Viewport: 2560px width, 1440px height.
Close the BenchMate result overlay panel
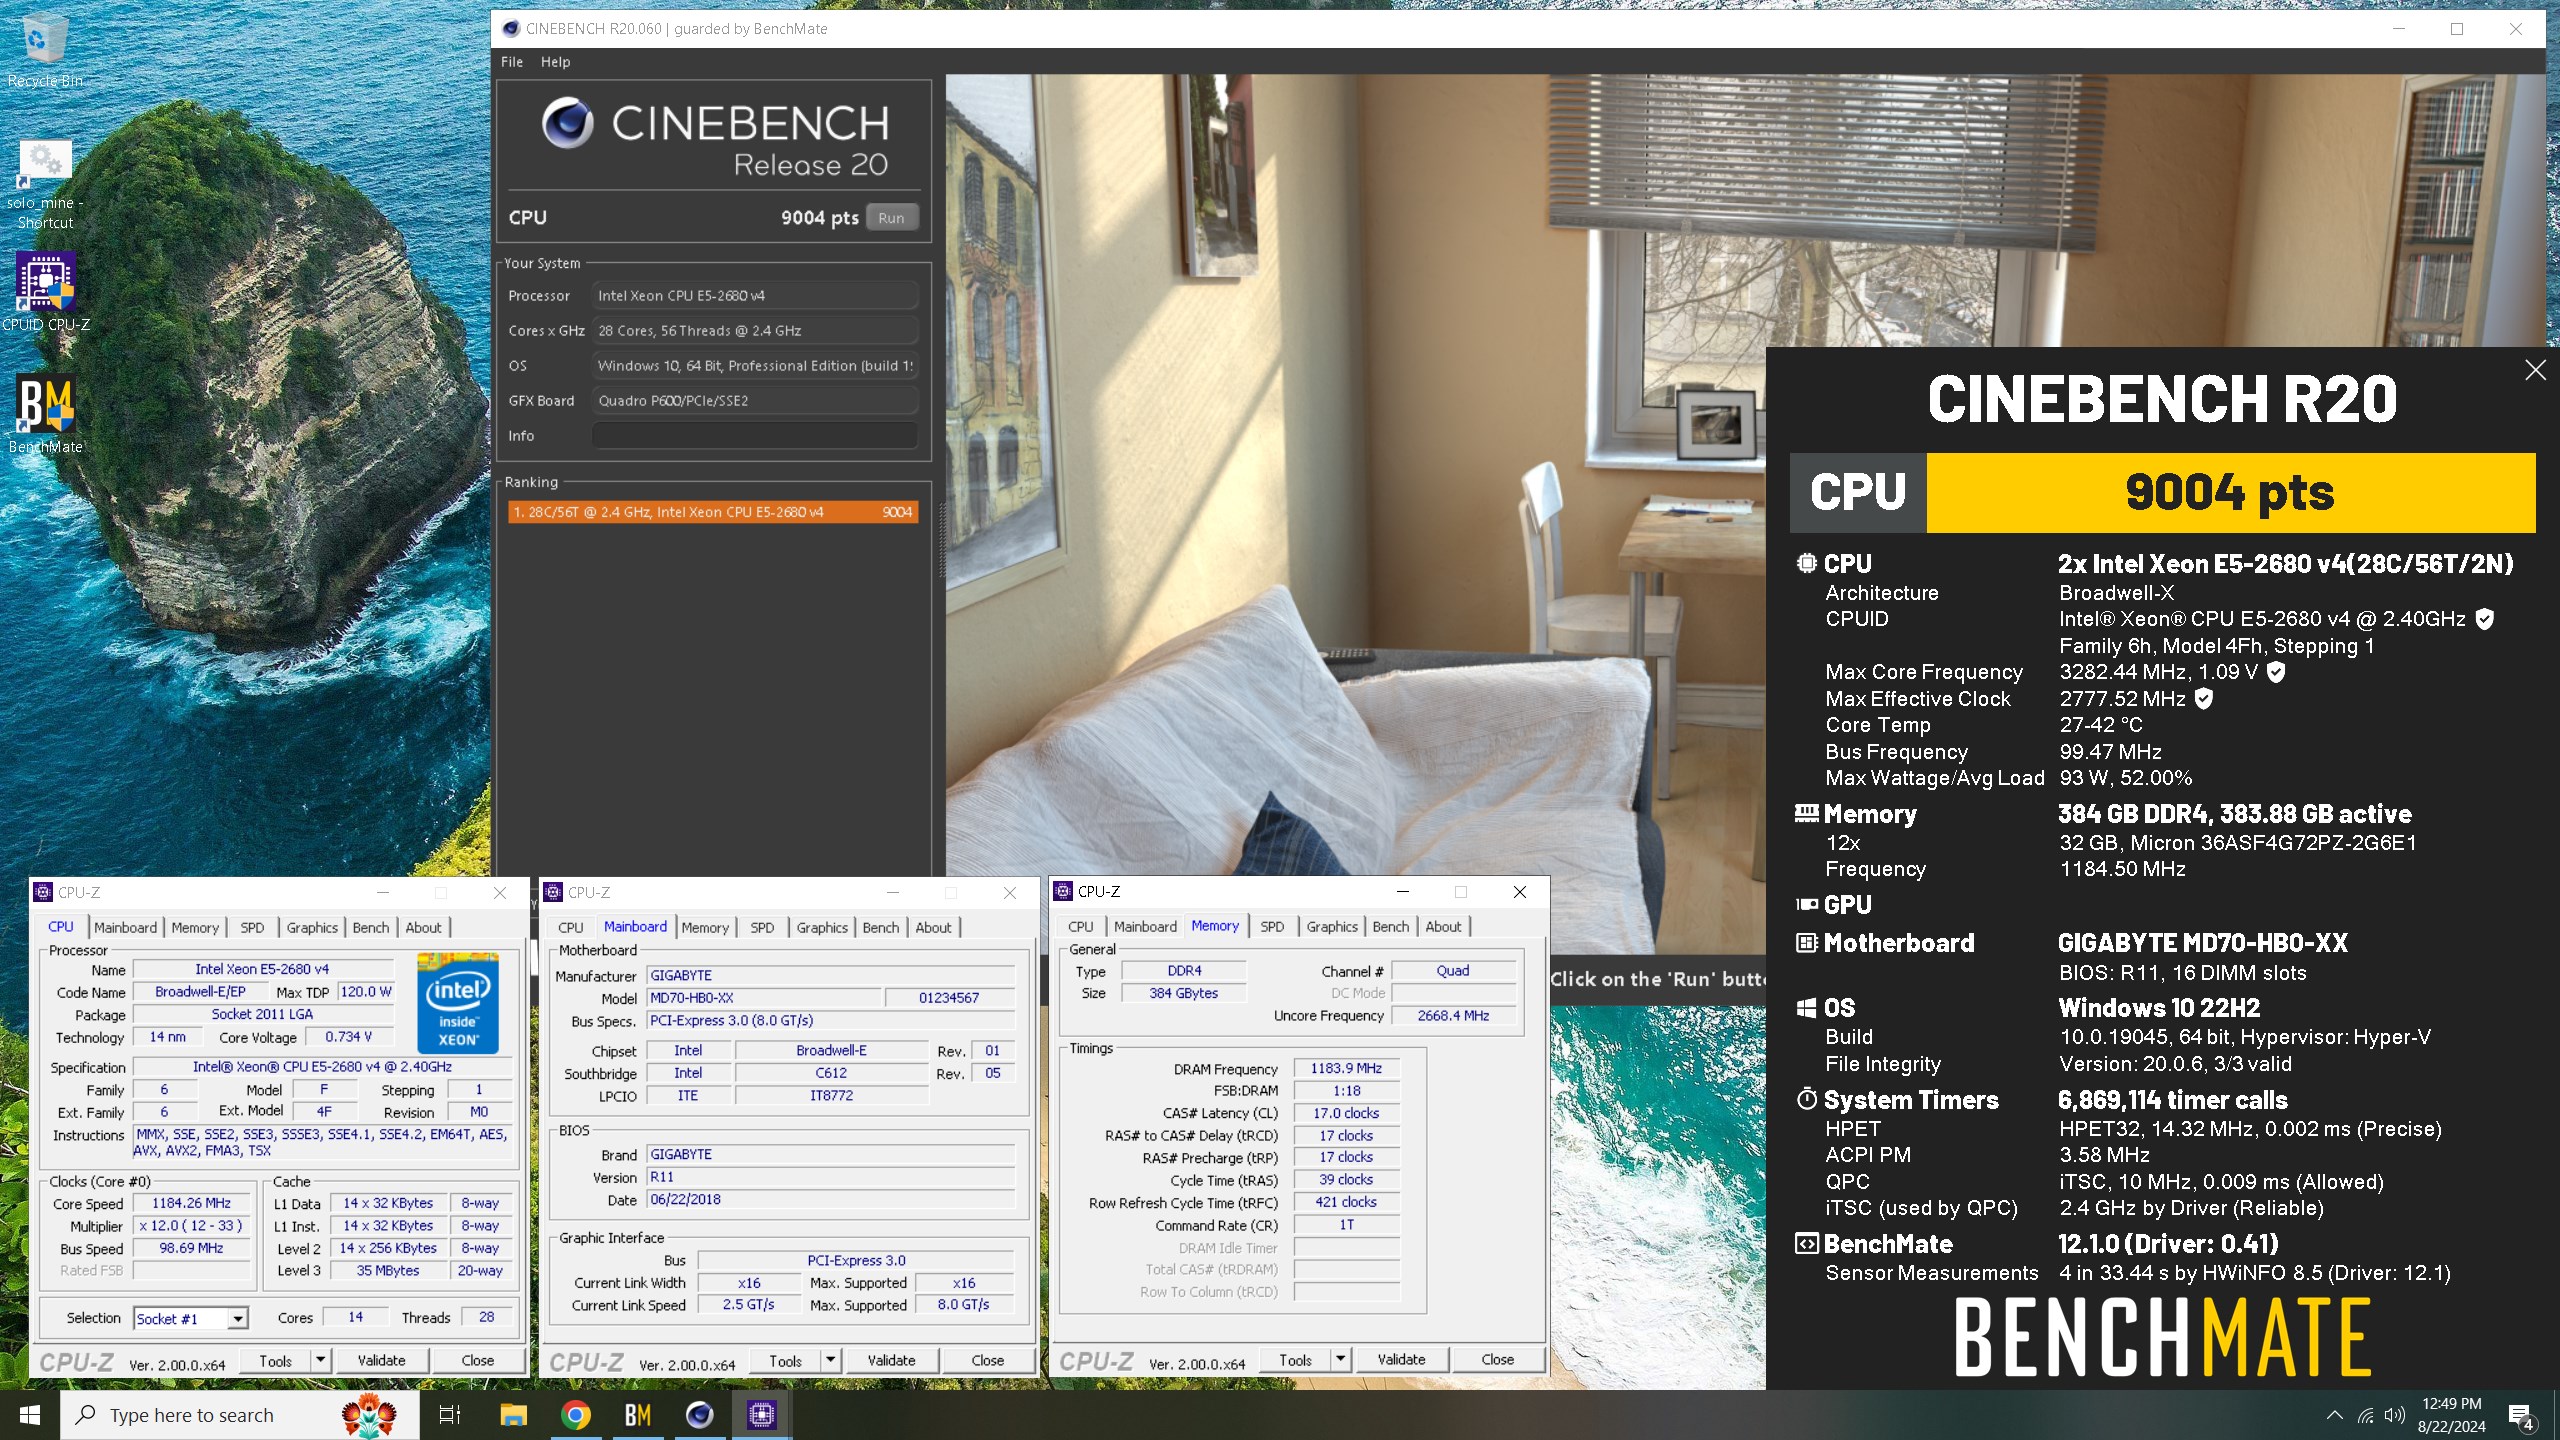2535,370
